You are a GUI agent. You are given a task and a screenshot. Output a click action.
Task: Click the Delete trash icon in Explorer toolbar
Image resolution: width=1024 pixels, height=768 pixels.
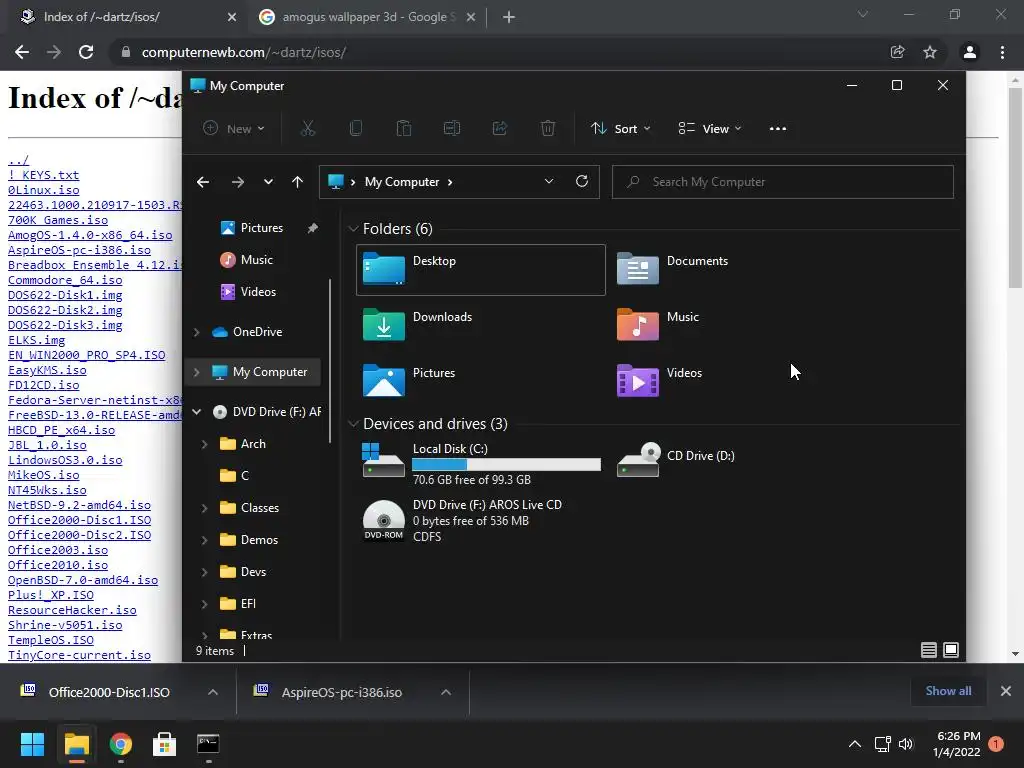548,129
